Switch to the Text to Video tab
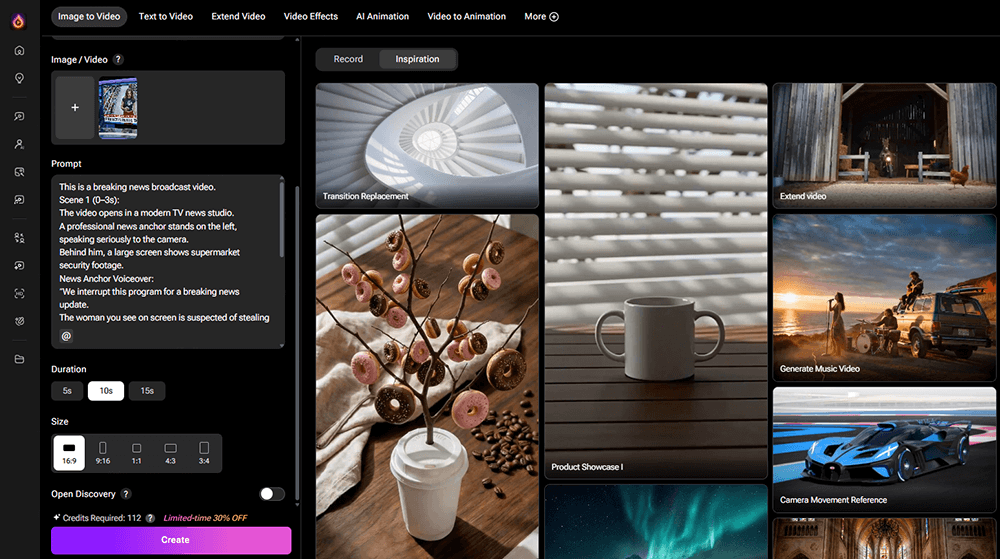This screenshot has height=559, width=1000. point(167,17)
